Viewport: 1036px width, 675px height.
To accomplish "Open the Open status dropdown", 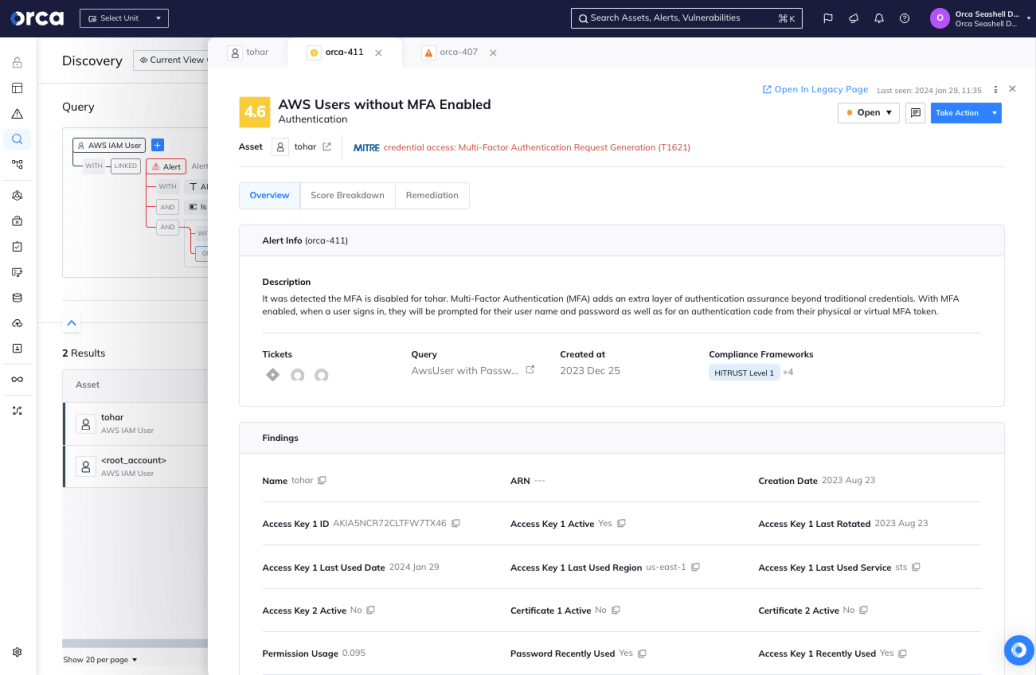I will [869, 113].
